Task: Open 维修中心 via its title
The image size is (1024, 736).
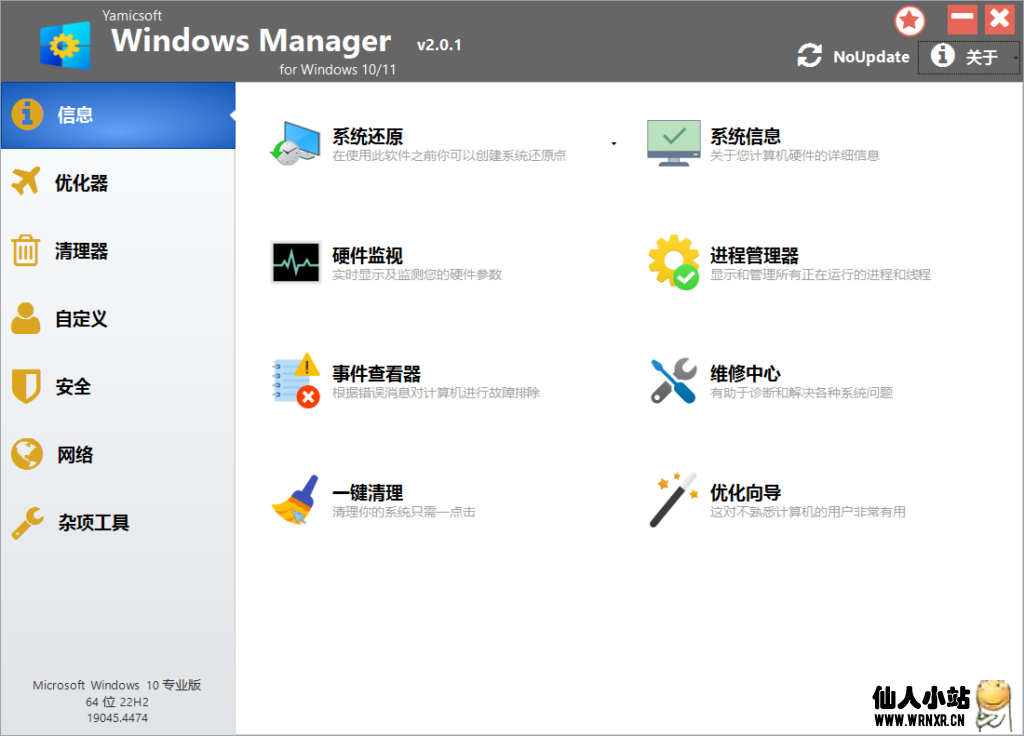Action: point(745,374)
